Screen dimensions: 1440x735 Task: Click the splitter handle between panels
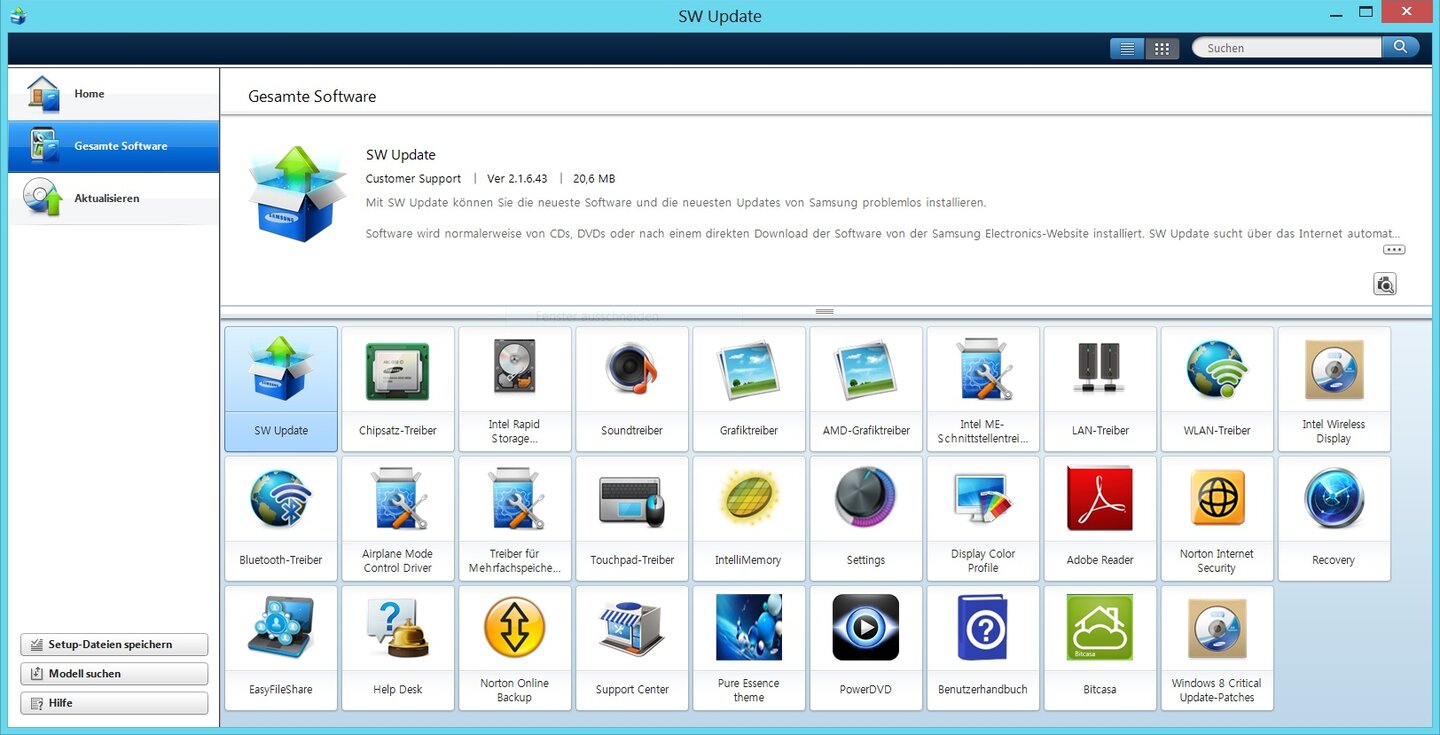pos(825,312)
